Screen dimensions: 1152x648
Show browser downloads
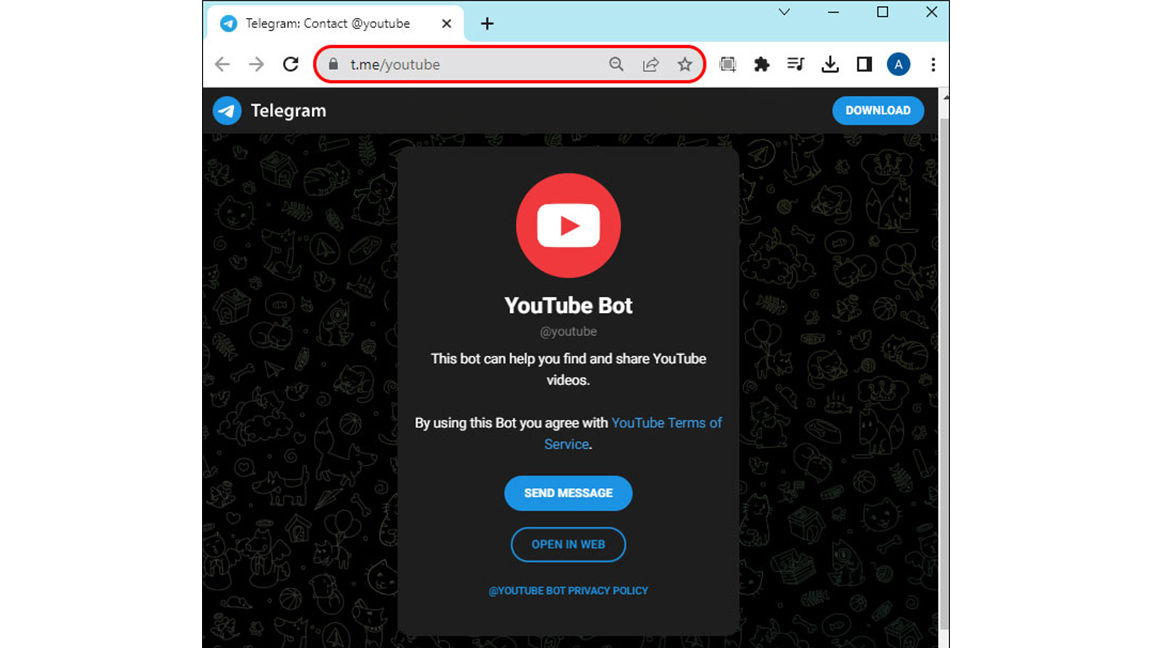tap(830, 65)
